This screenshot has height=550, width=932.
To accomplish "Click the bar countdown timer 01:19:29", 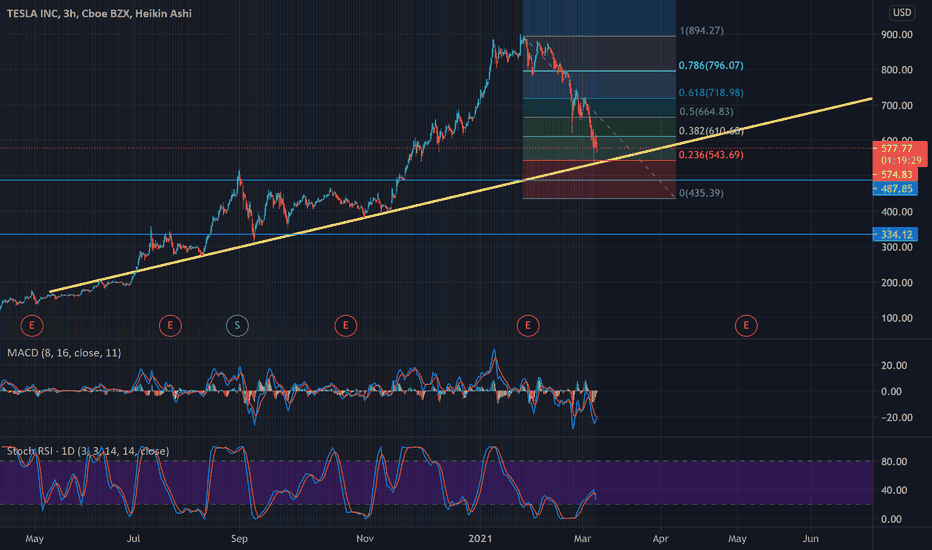I will pyautogui.click(x=900, y=161).
